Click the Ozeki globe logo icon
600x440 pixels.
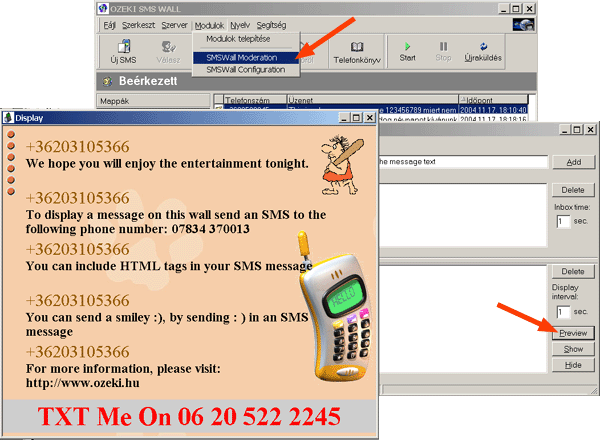click(x=523, y=25)
